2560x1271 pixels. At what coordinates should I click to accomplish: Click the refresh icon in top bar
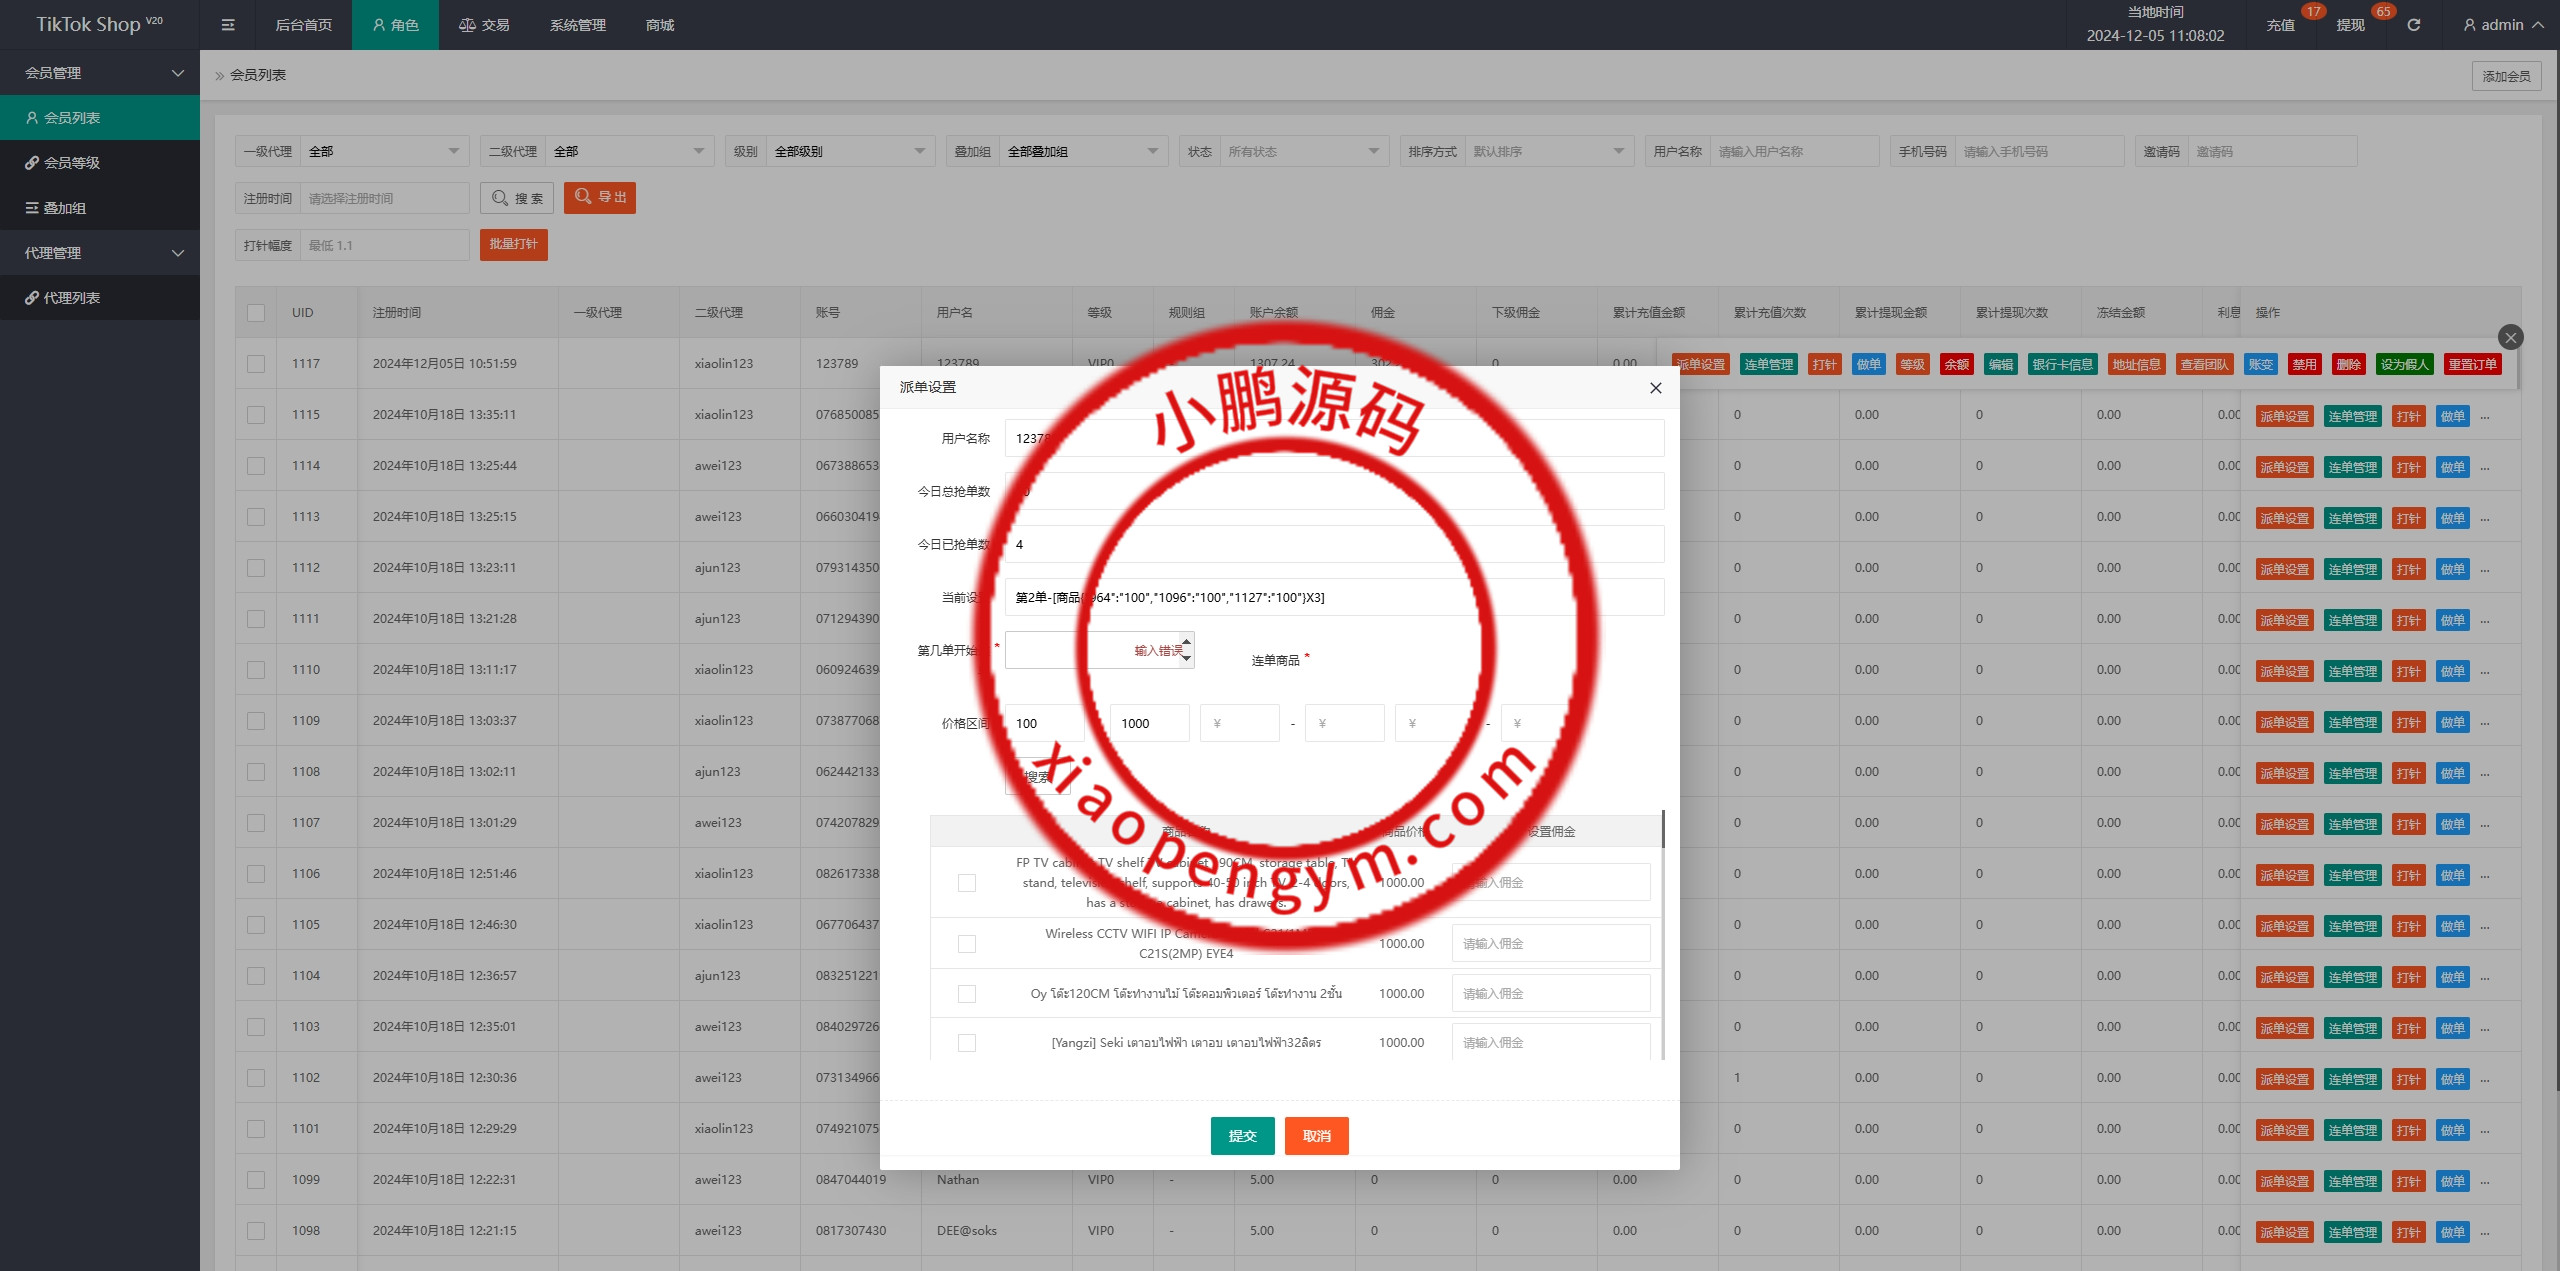point(2413,25)
